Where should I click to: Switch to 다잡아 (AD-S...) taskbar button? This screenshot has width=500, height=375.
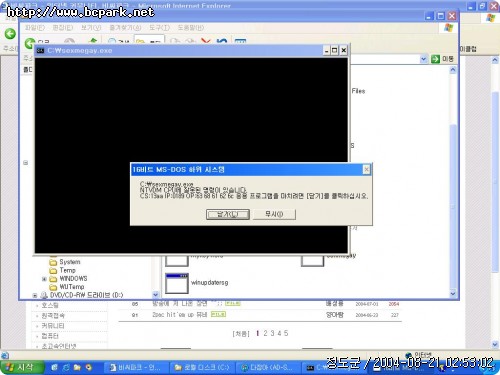[x=269, y=367]
